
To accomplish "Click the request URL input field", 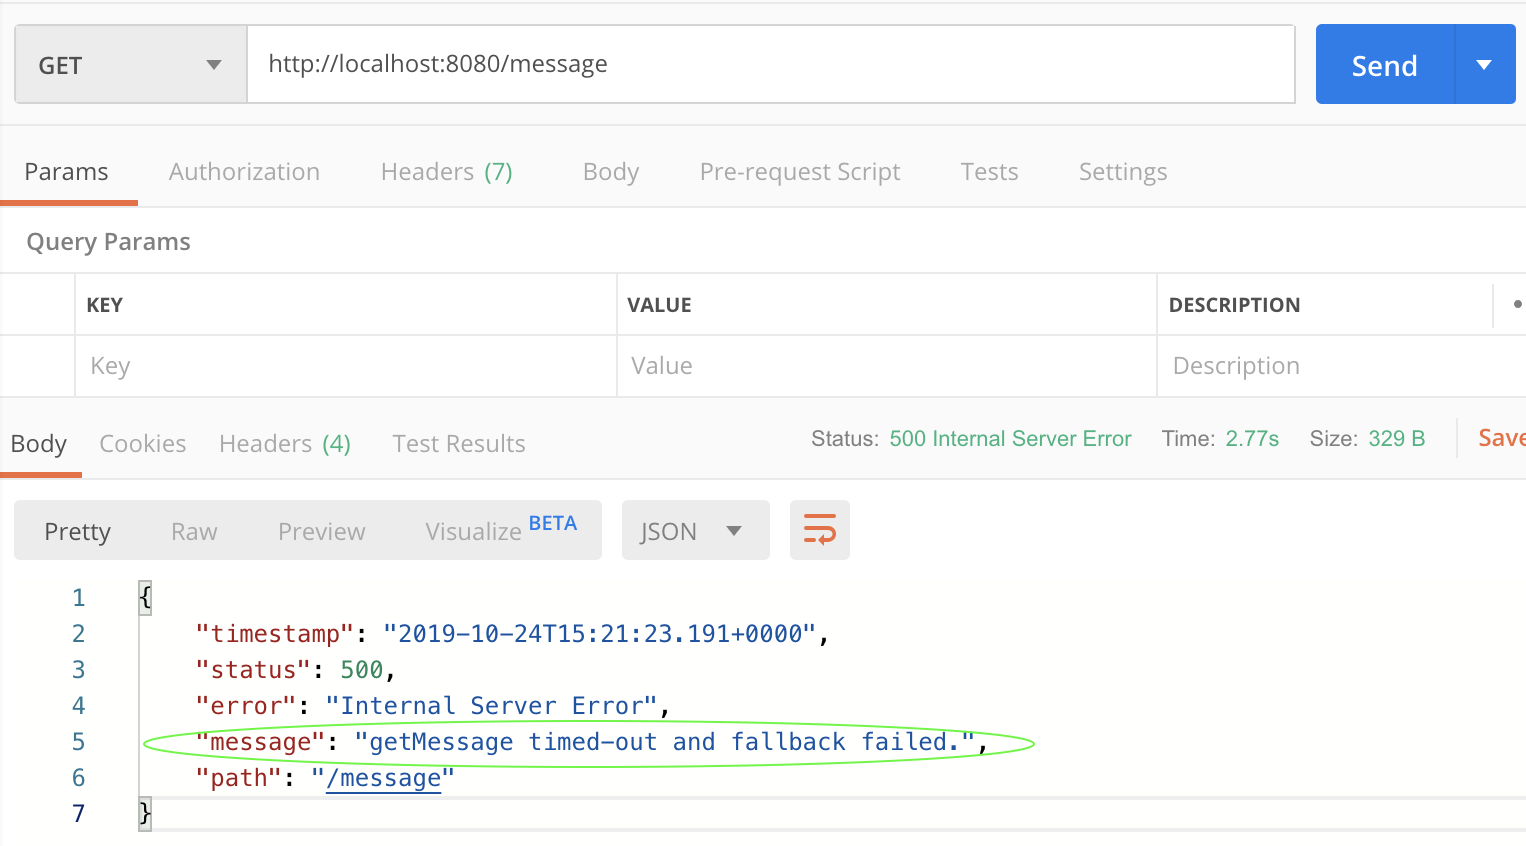I will 770,65.
